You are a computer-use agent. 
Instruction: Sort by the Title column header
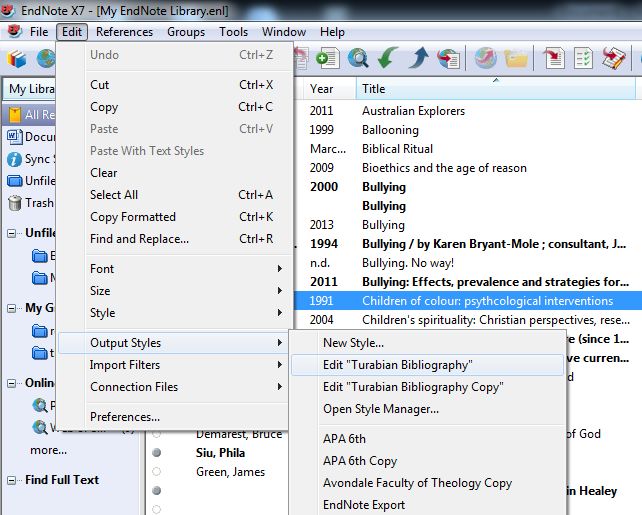tap(495, 89)
